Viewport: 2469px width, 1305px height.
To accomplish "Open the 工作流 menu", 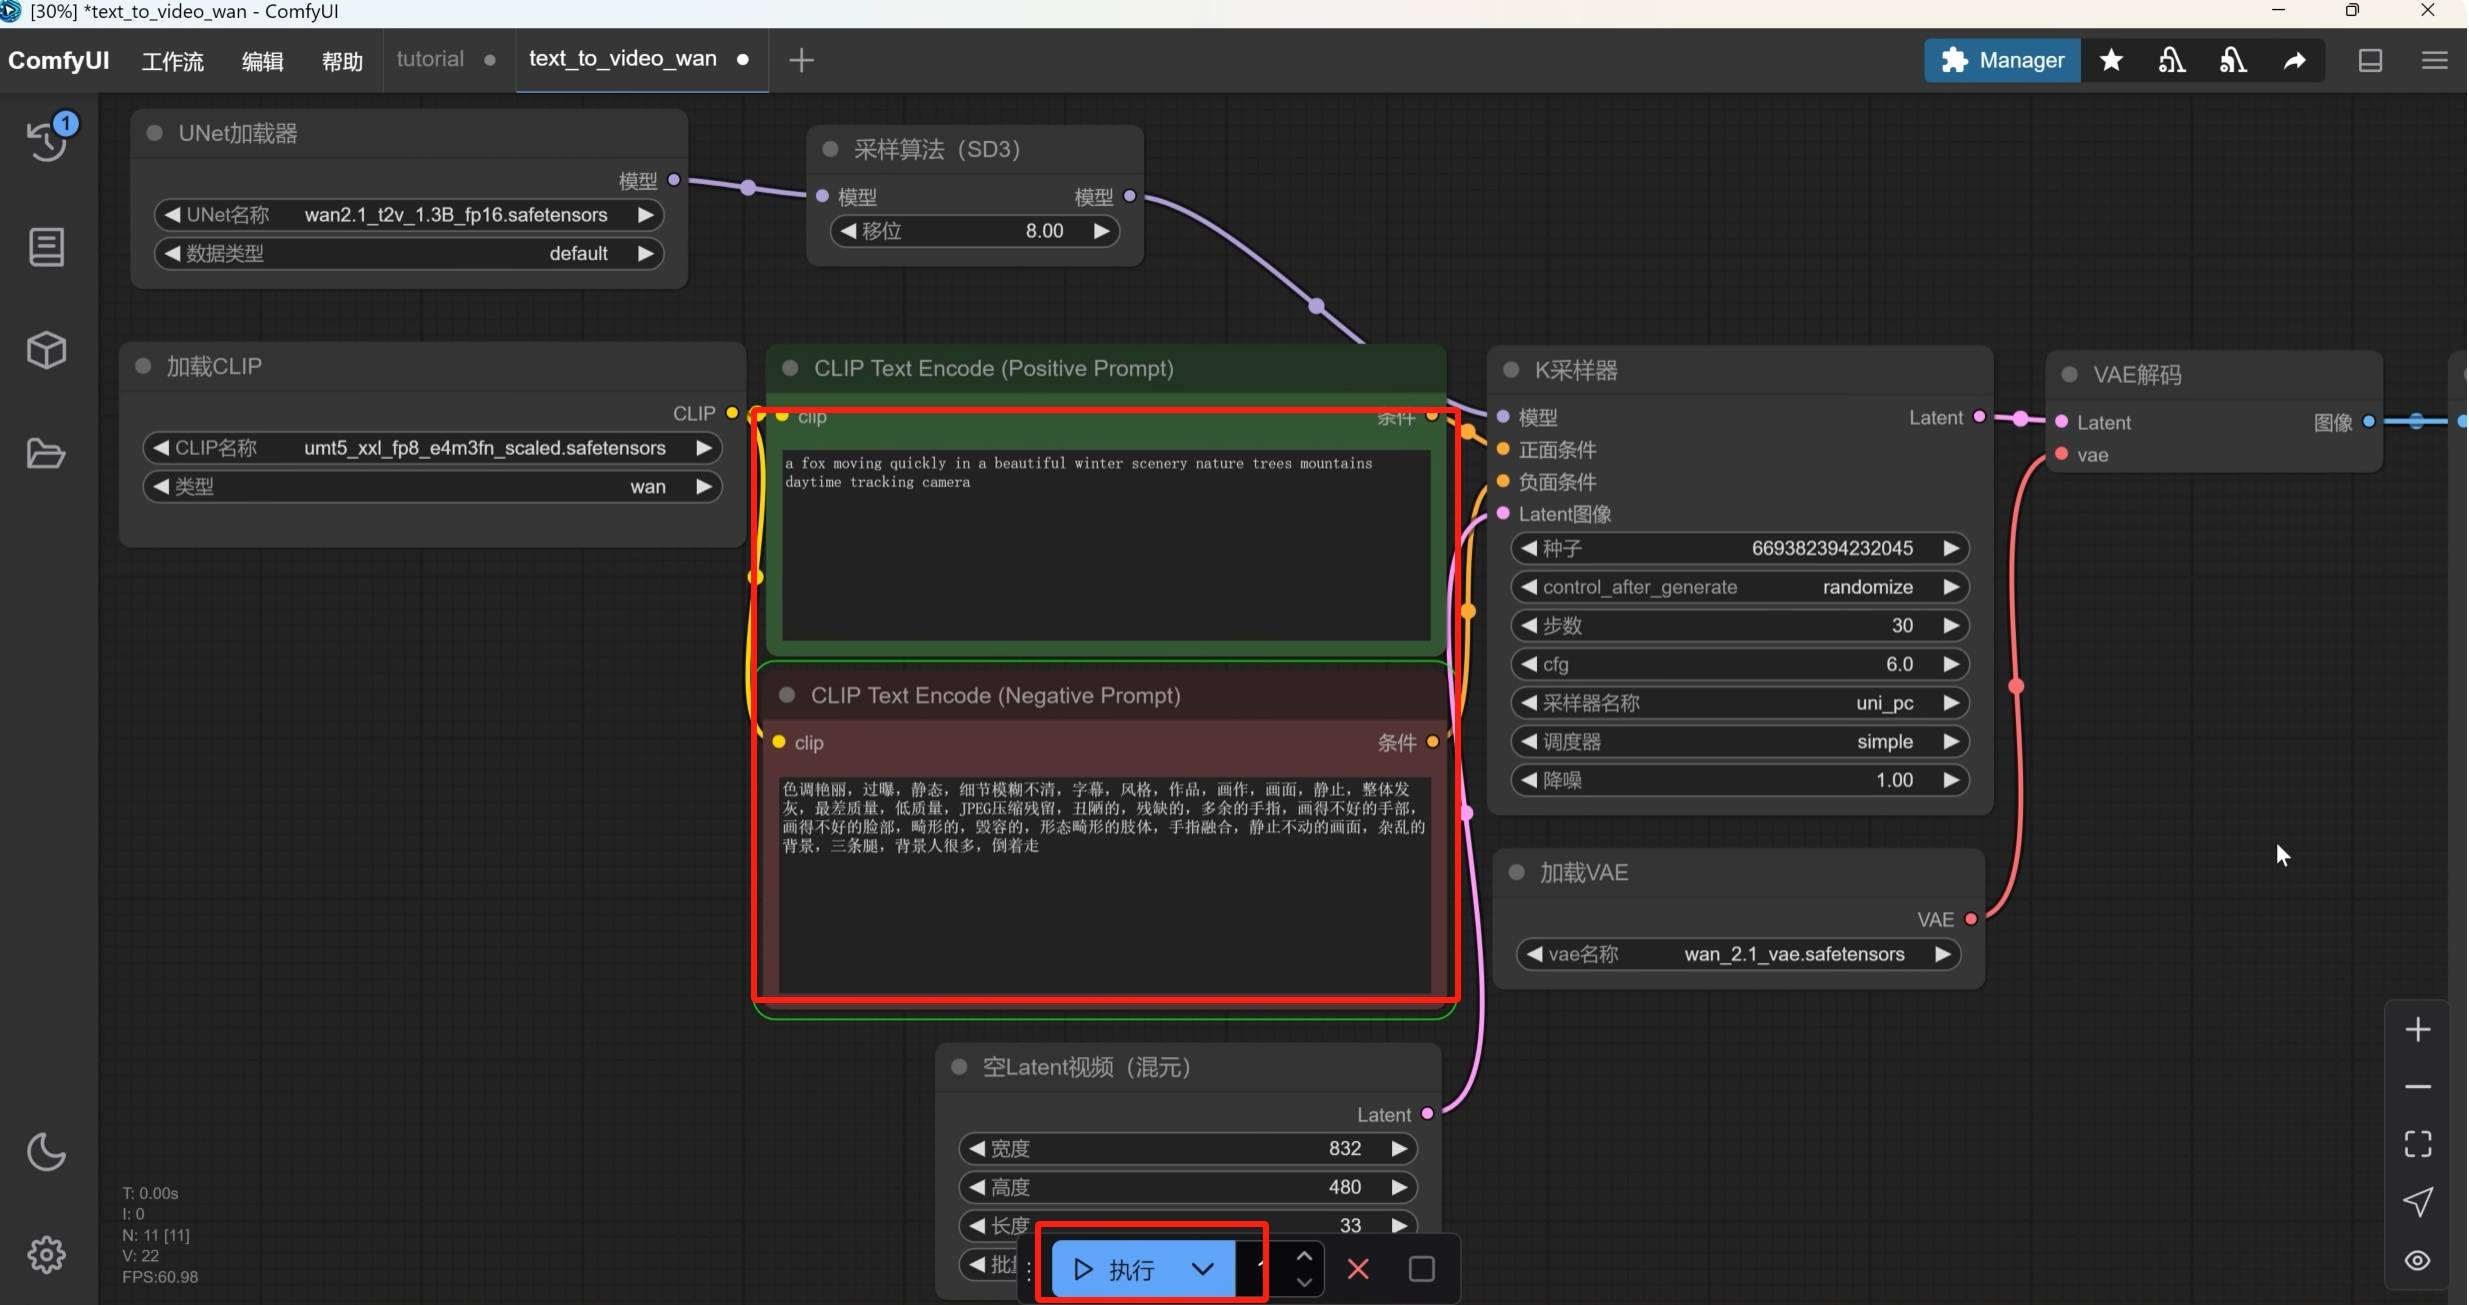I will [x=173, y=61].
